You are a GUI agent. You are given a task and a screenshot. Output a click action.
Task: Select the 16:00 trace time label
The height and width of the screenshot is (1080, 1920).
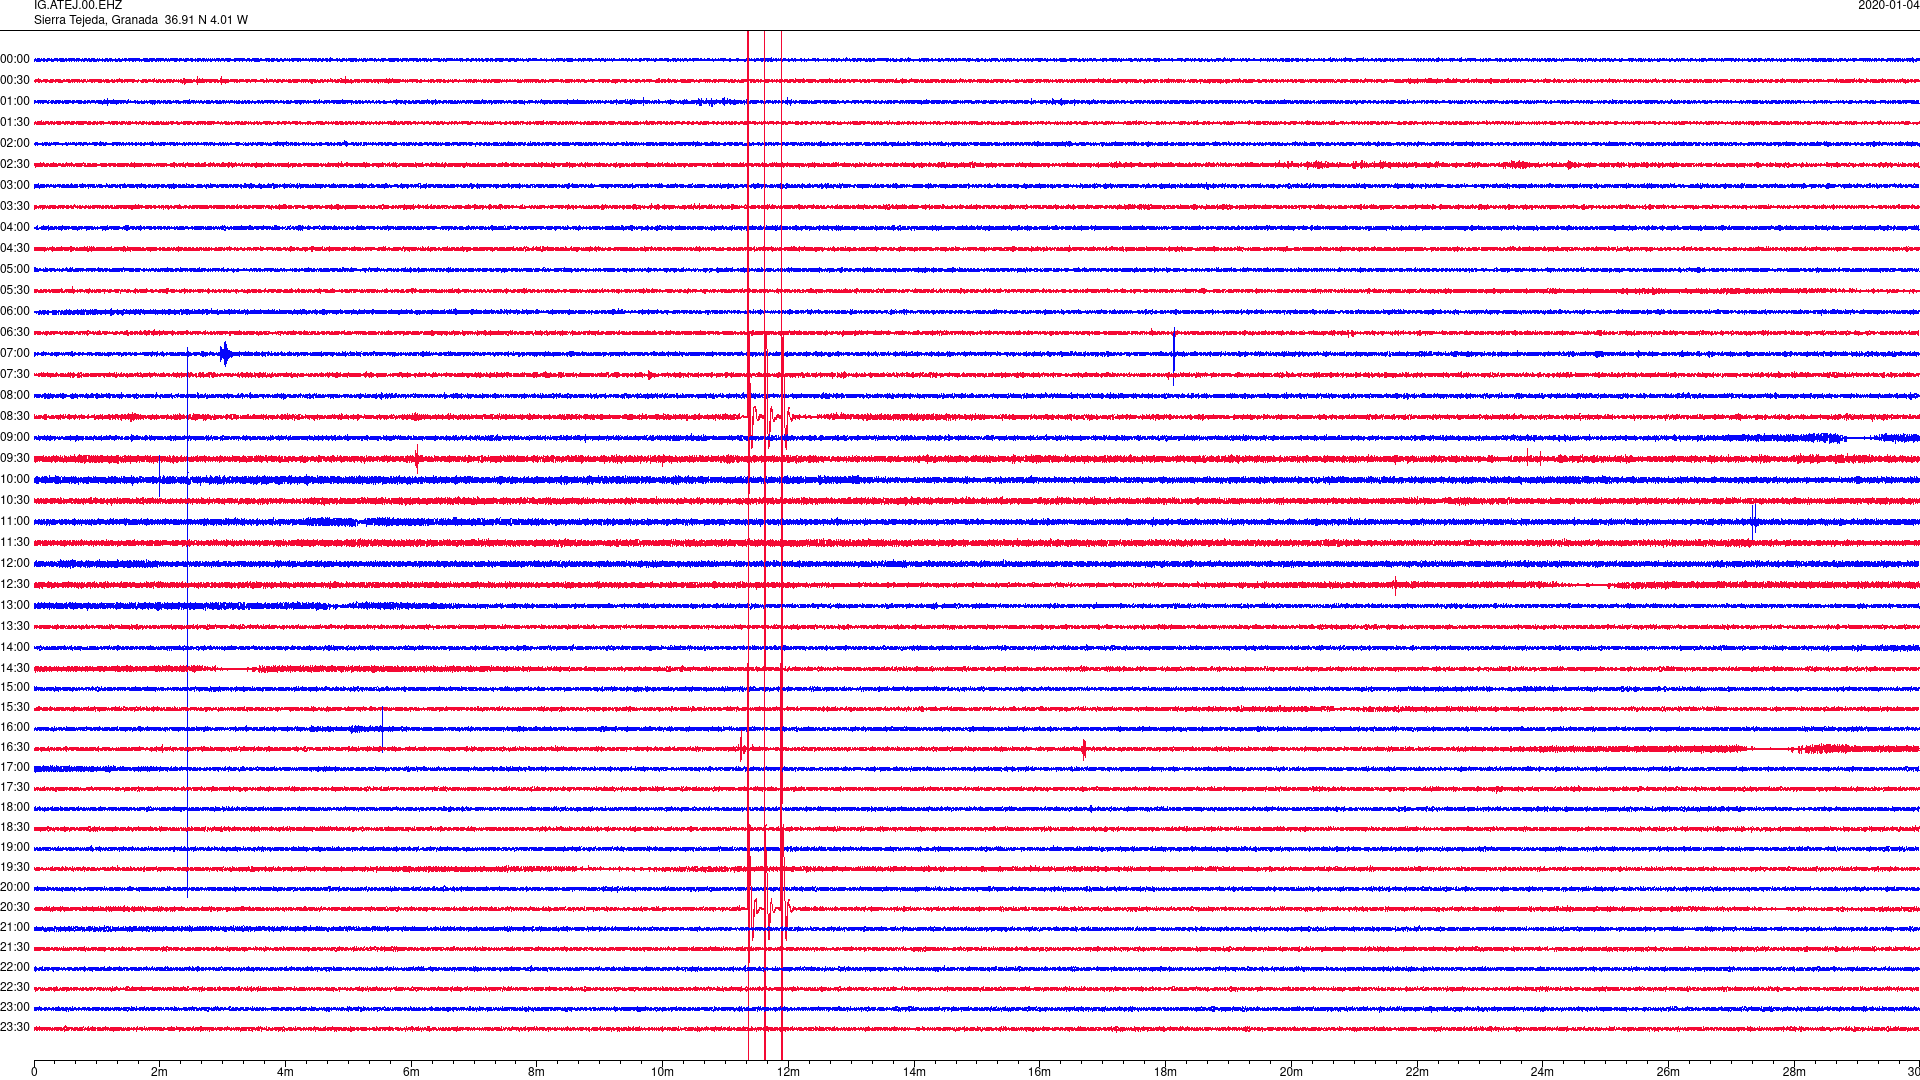pos(15,727)
